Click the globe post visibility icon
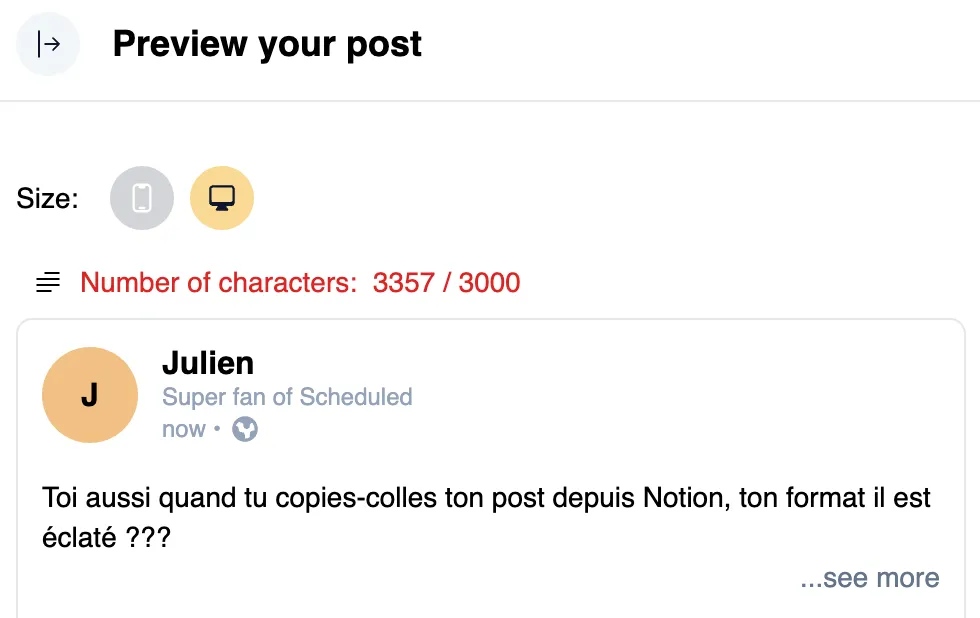This screenshot has height=618, width=980. pyautogui.click(x=243, y=428)
